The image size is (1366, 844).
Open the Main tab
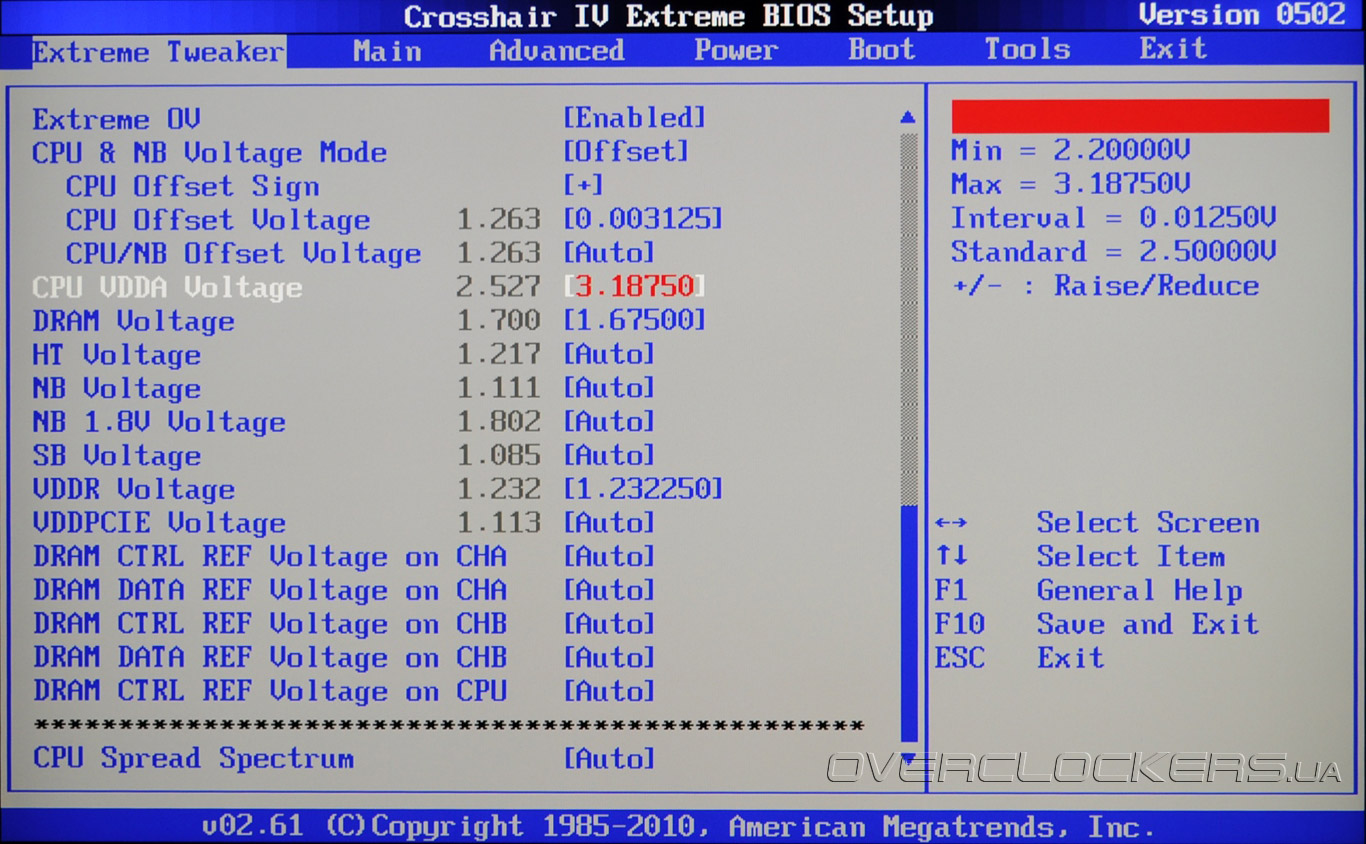pyautogui.click(x=387, y=51)
